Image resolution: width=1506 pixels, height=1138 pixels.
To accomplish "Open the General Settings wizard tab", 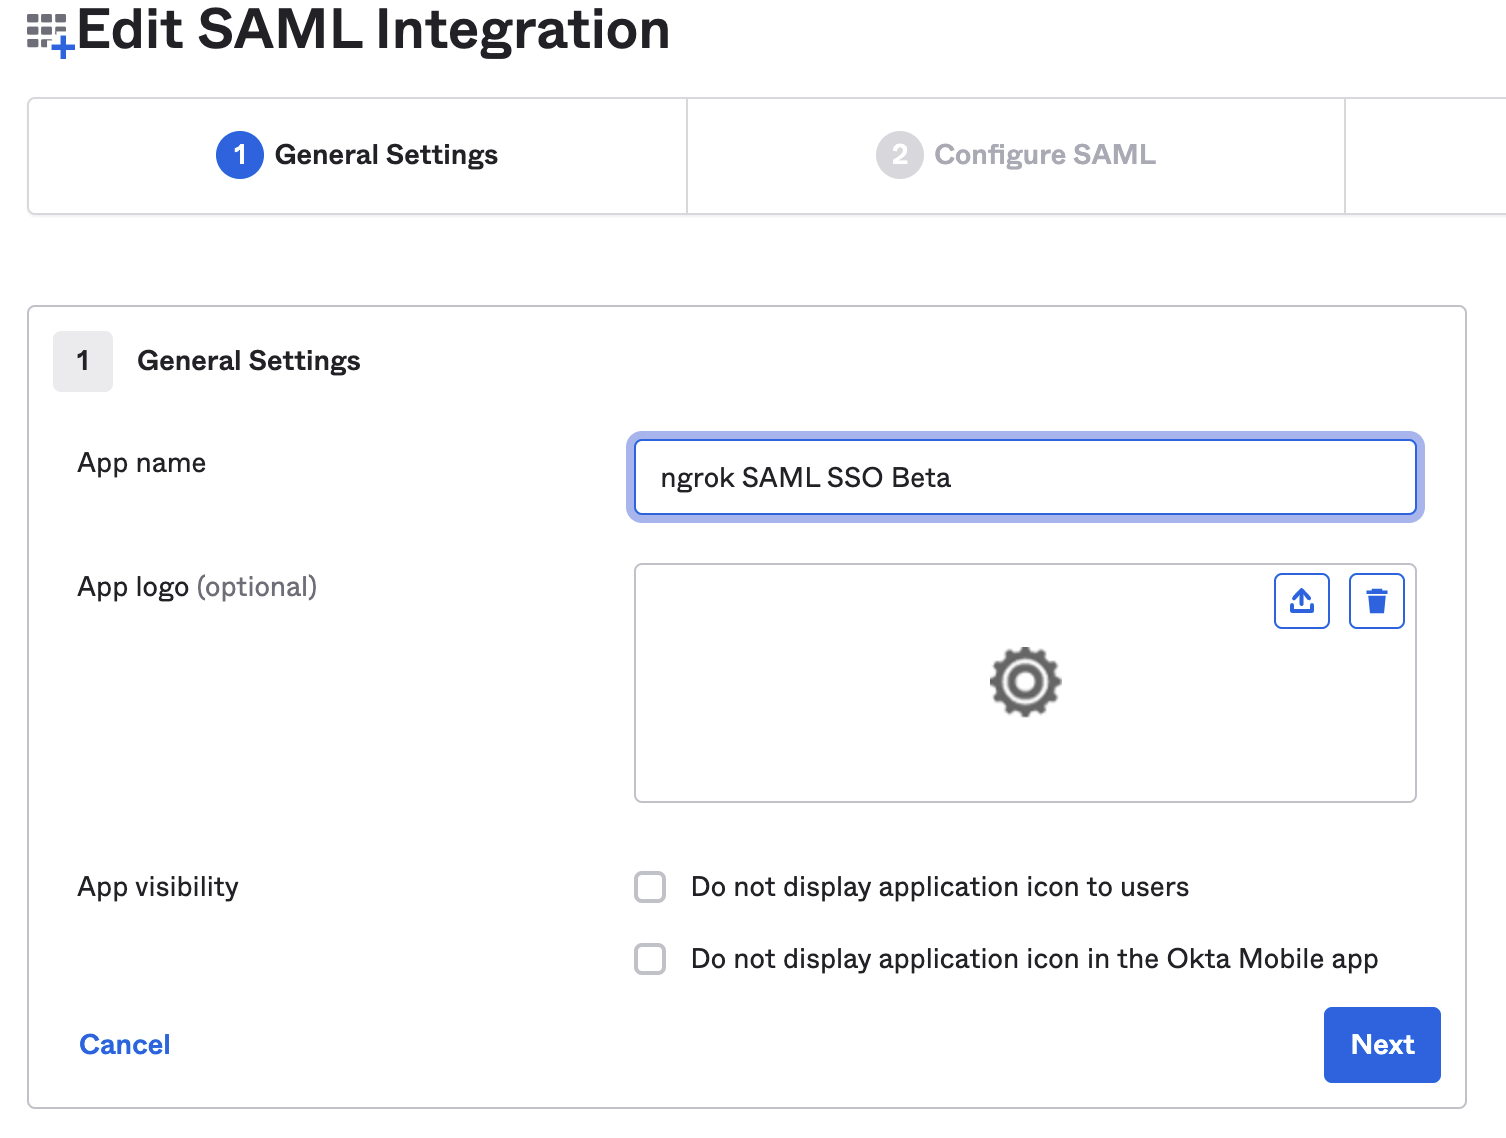I will click(358, 156).
